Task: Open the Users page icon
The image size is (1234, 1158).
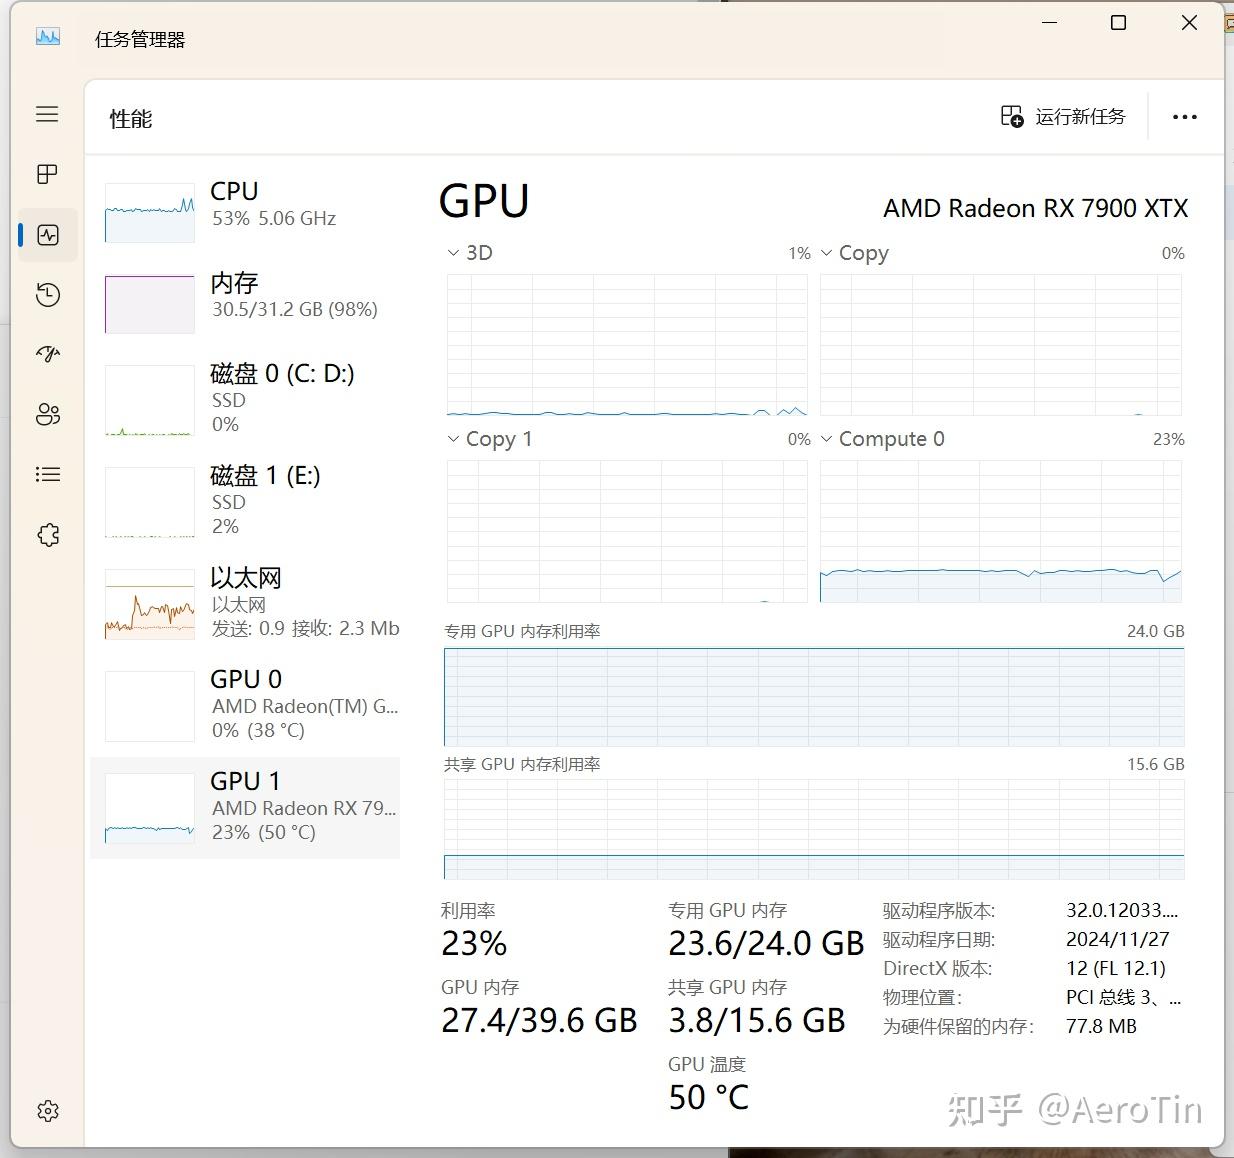Action: coord(47,414)
